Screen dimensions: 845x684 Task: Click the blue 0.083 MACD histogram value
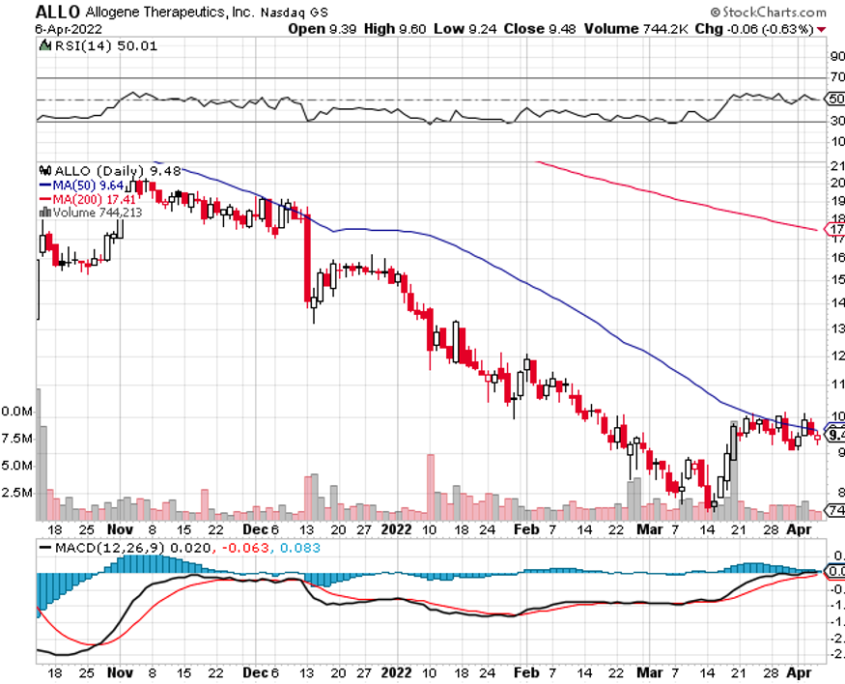(300, 548)
